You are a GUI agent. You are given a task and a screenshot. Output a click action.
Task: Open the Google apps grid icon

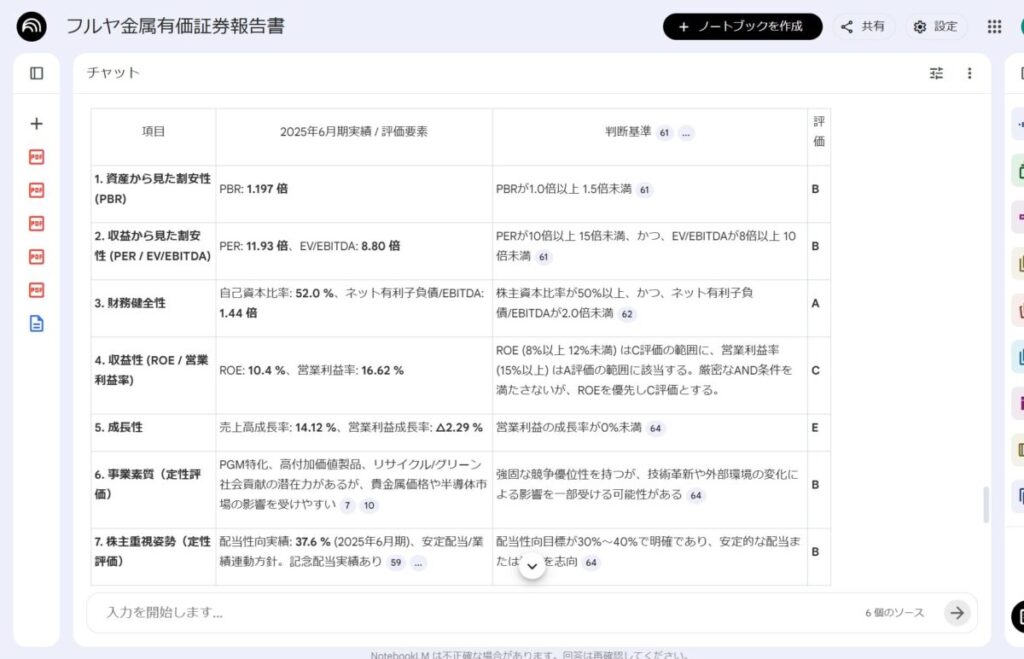(x=994, y=27)
